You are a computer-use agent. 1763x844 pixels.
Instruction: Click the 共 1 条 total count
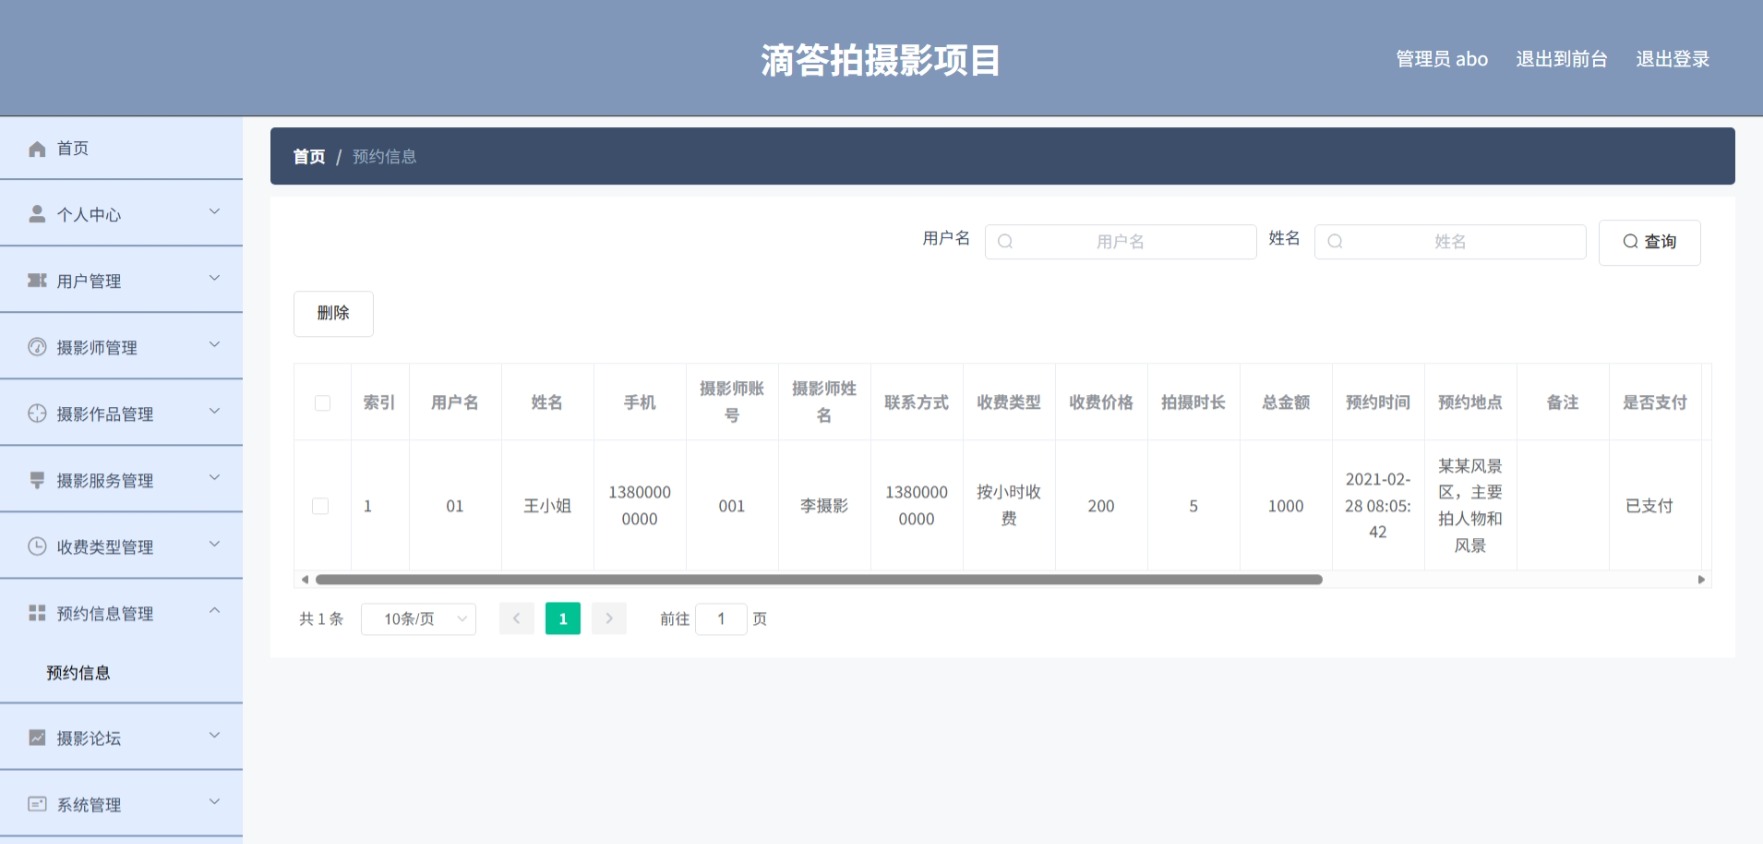click(x=321, y=619)
